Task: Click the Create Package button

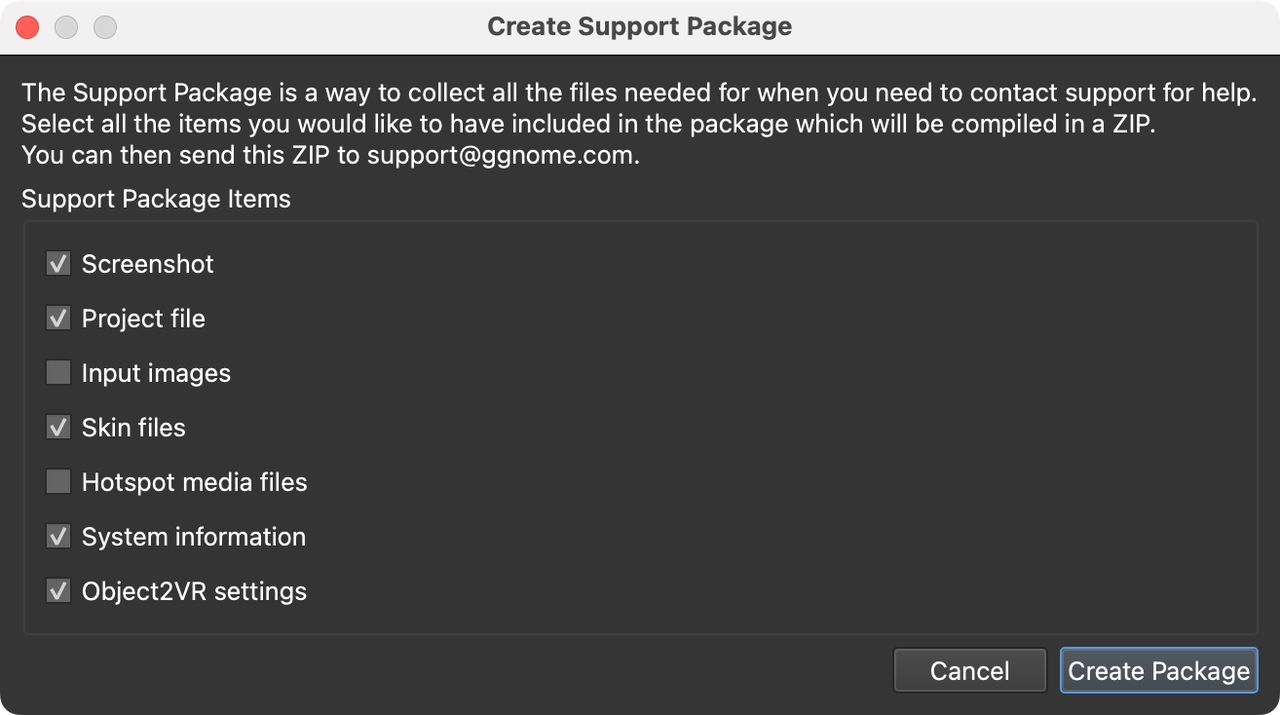Action: pos(1158,670)
